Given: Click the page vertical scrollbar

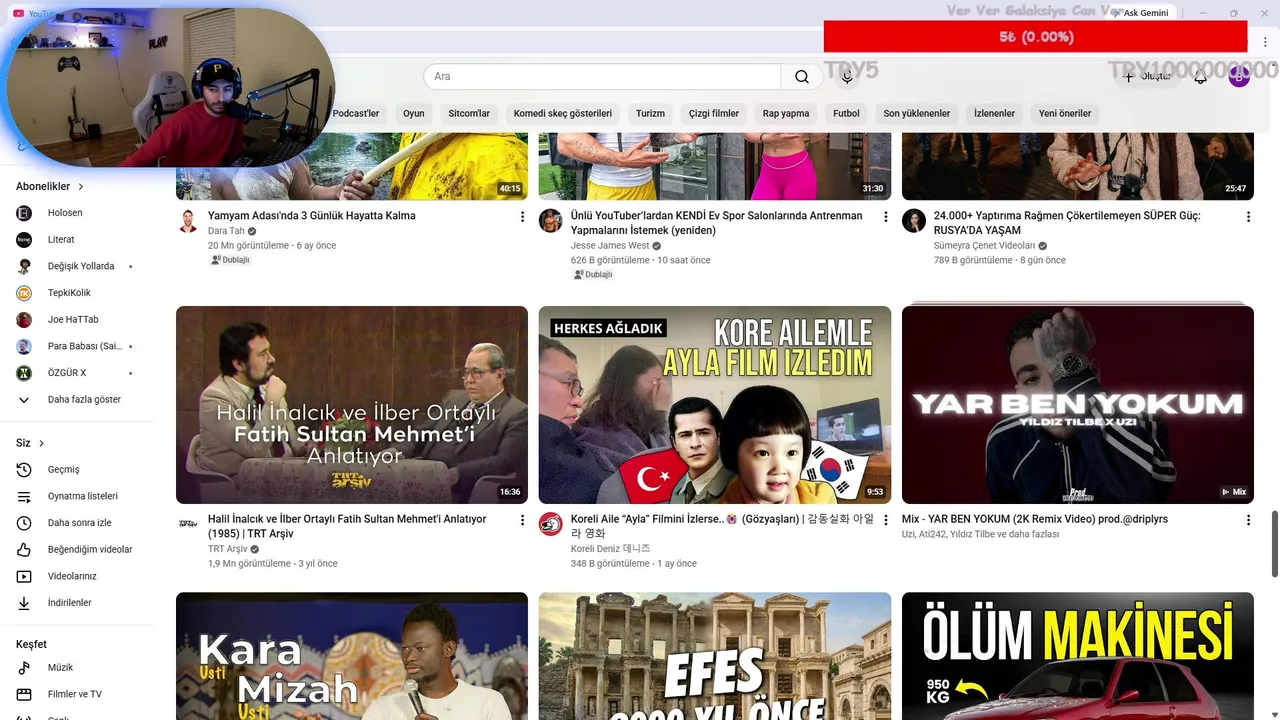Looking at the screenshot, I should (x=1275, y=543).
